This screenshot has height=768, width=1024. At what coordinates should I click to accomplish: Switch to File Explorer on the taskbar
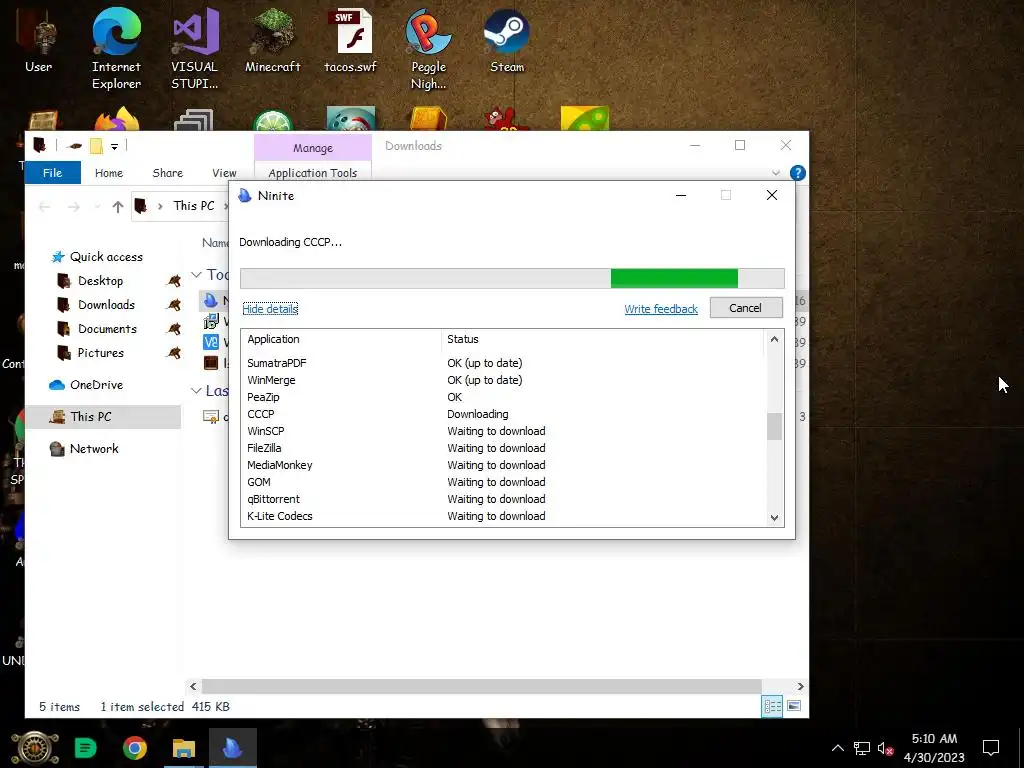tap(184, 748)
